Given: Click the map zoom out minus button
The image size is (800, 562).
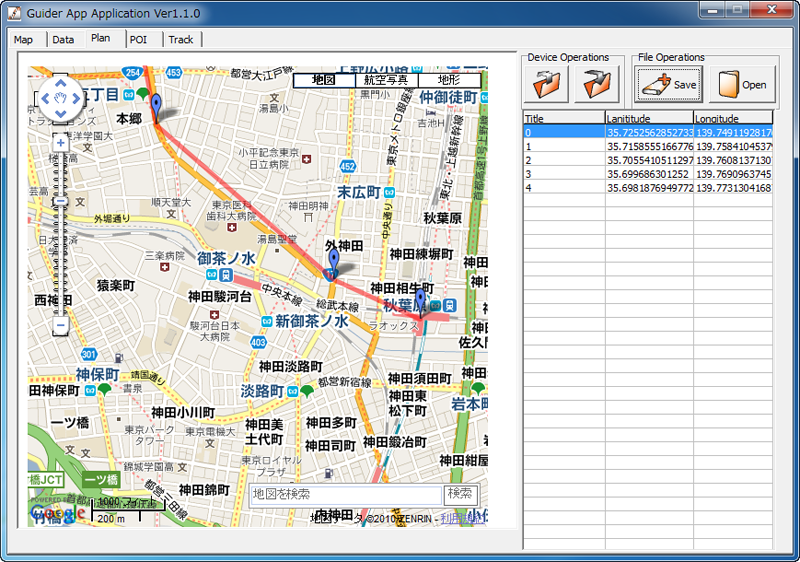Looking at the screenshot, I should point(60,325).
